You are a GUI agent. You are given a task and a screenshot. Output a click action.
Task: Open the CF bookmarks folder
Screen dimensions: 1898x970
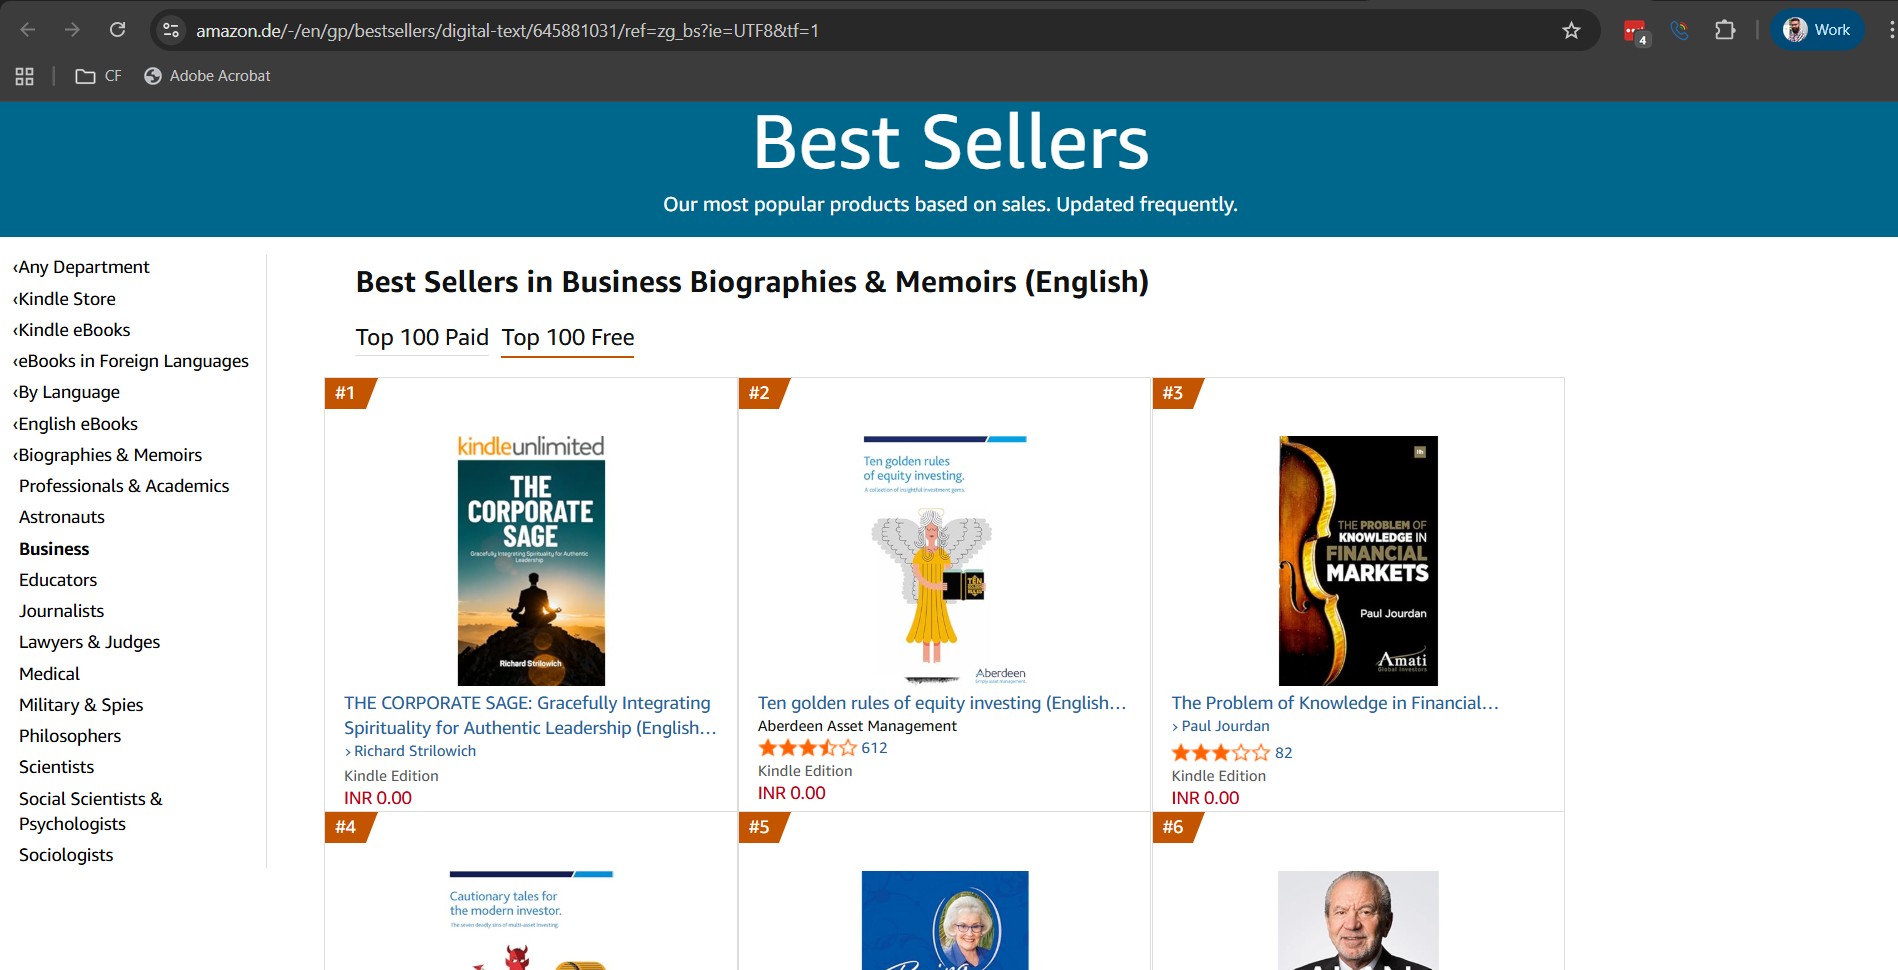point(98,76)
